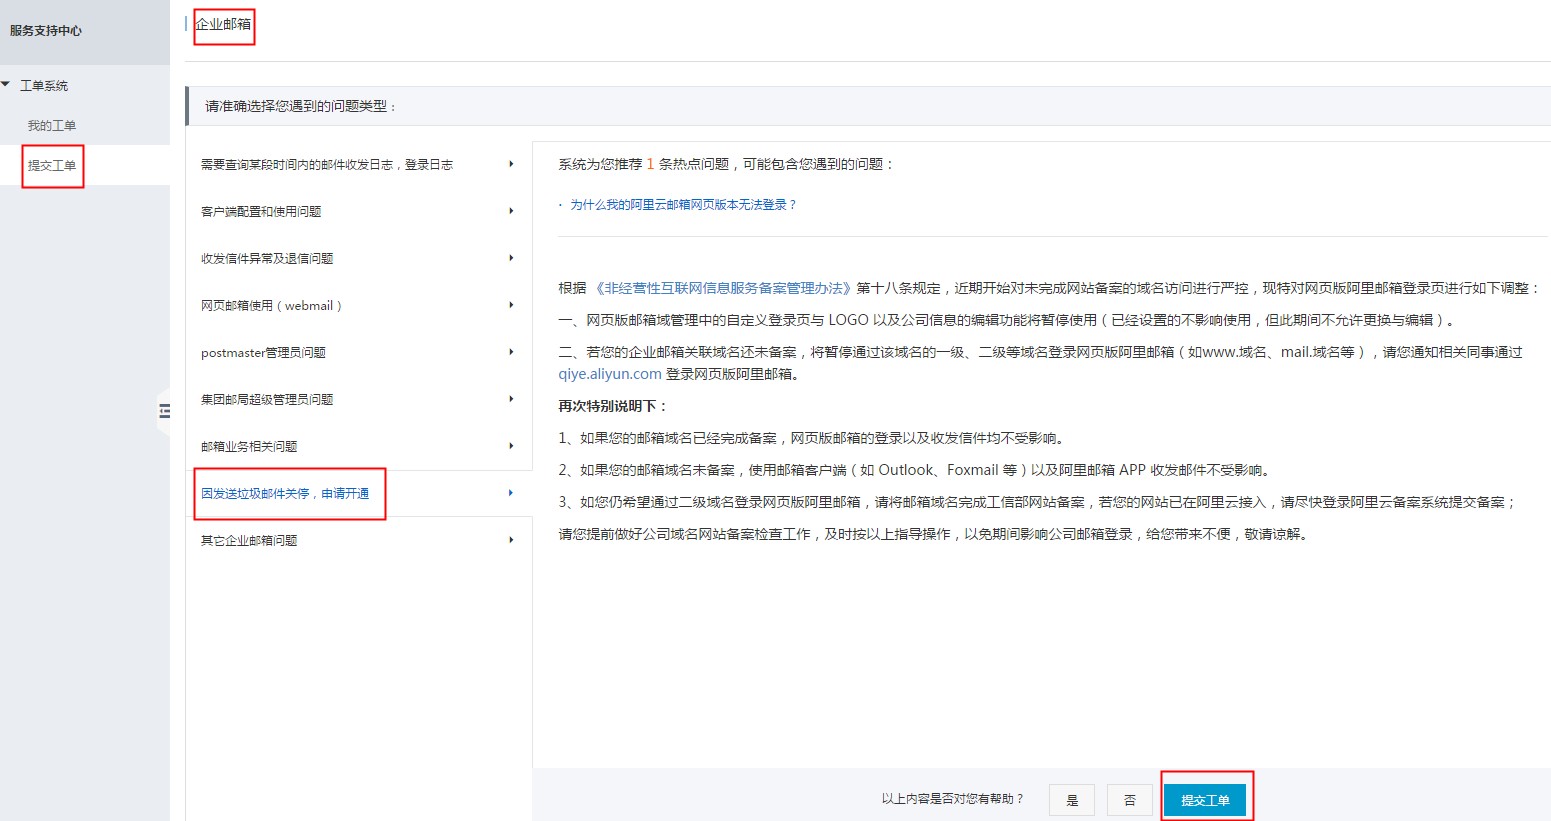Open 我的工单 in the sidebar
The height and width of the screenshot is (821, 1551).
52,125
